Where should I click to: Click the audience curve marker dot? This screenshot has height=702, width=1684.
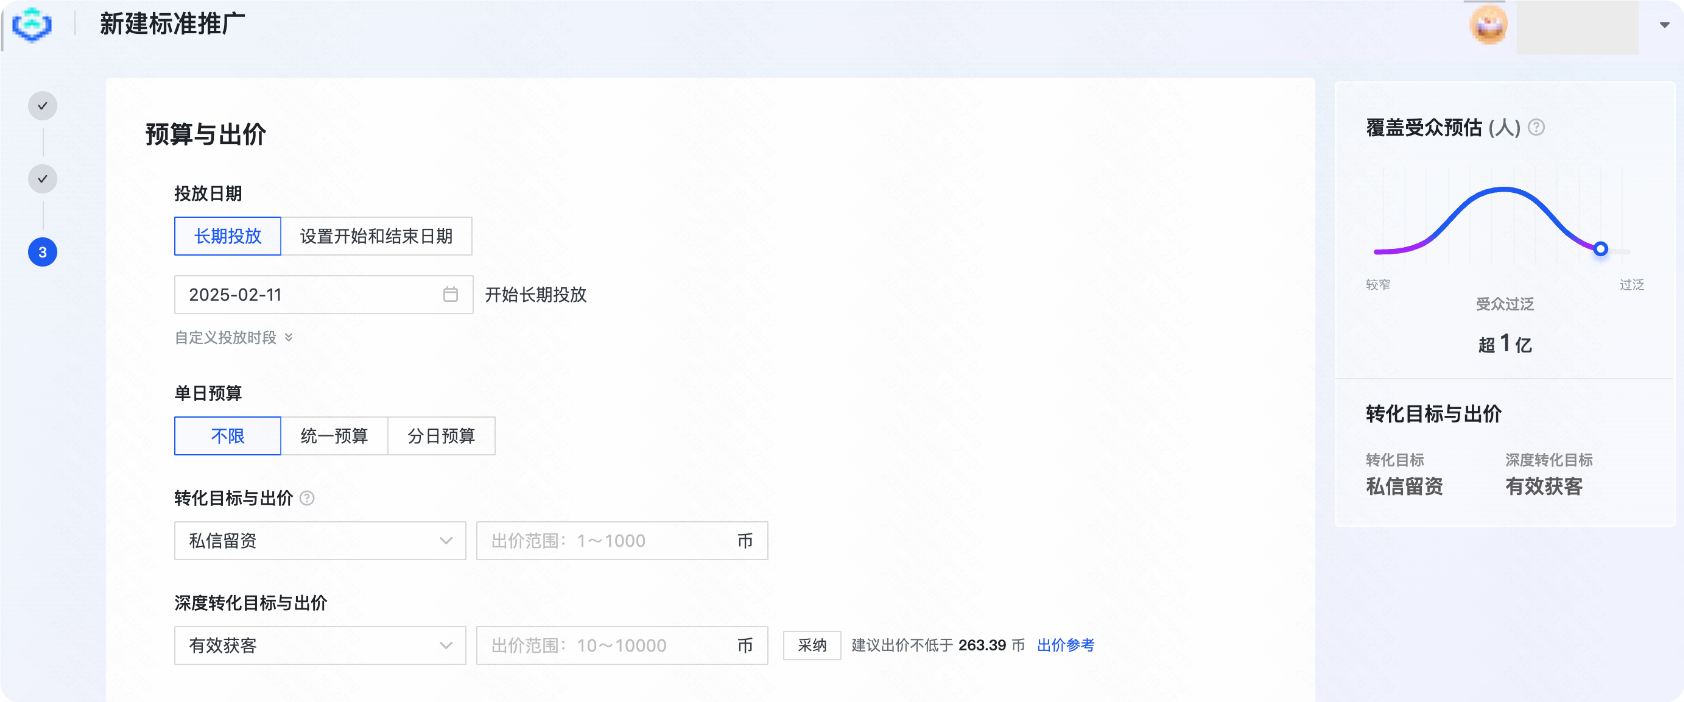point(1600,249)
